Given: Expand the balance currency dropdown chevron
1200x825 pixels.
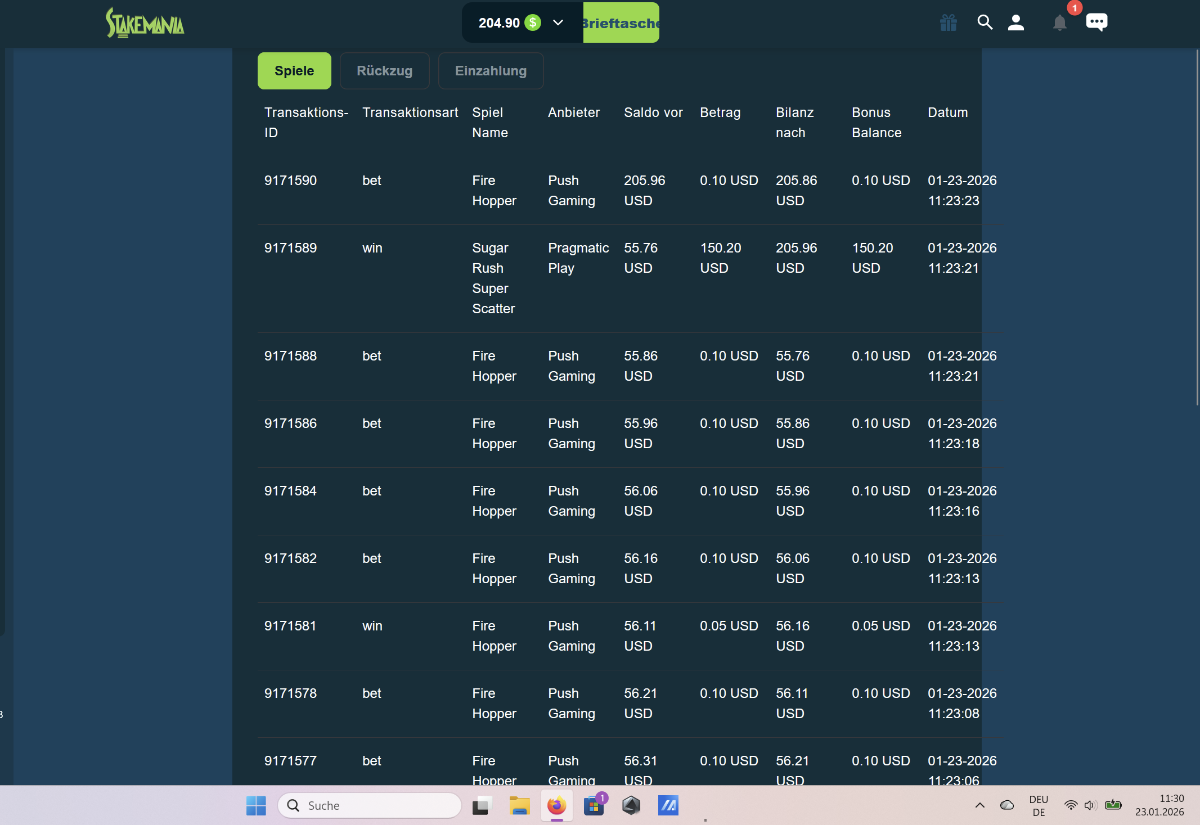Looking at the screenshot, I should coord(558,22).
